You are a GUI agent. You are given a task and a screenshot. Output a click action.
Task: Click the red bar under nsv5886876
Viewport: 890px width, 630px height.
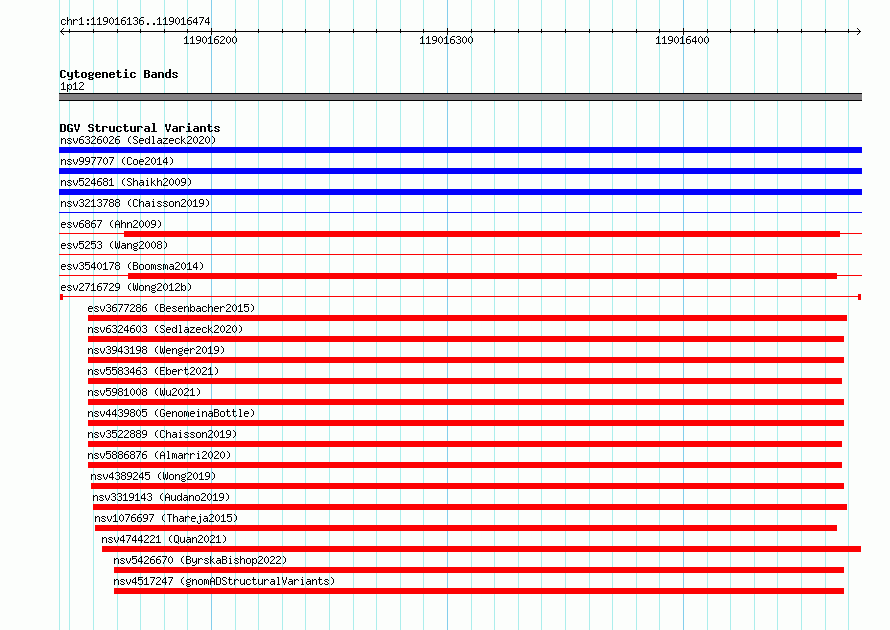click(465, 465)
